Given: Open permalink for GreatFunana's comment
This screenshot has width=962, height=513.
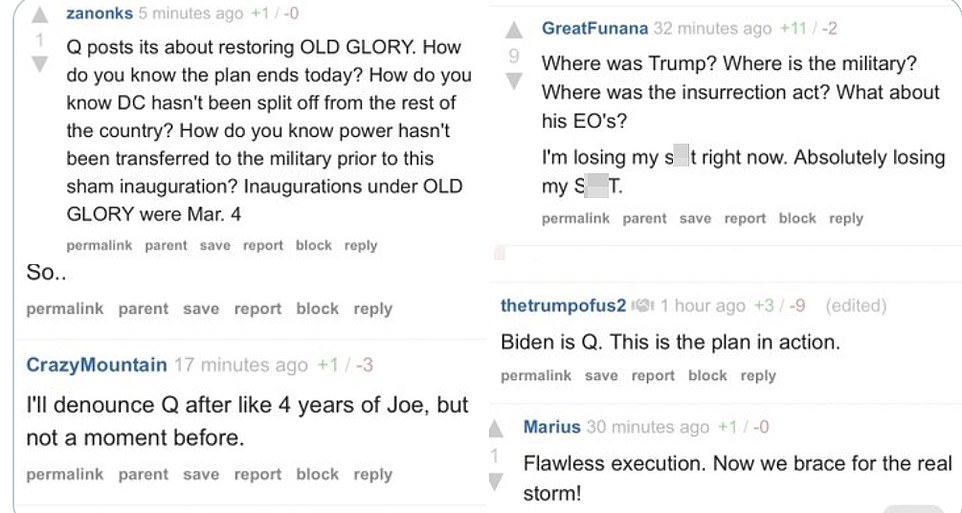Looking at the screenshot, I should point(575,219).
